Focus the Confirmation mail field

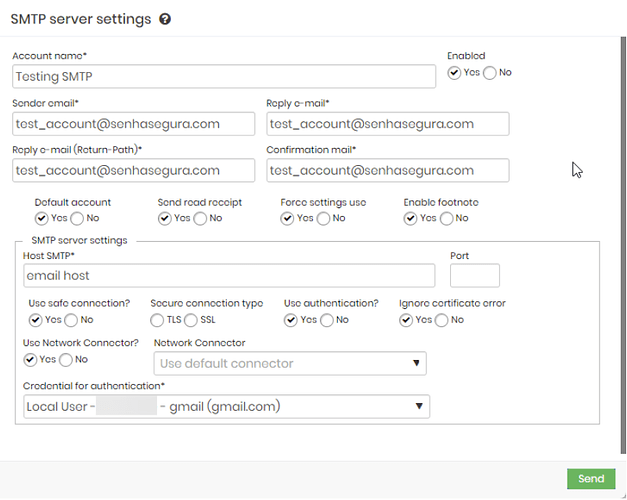click(x=388, y=170)
